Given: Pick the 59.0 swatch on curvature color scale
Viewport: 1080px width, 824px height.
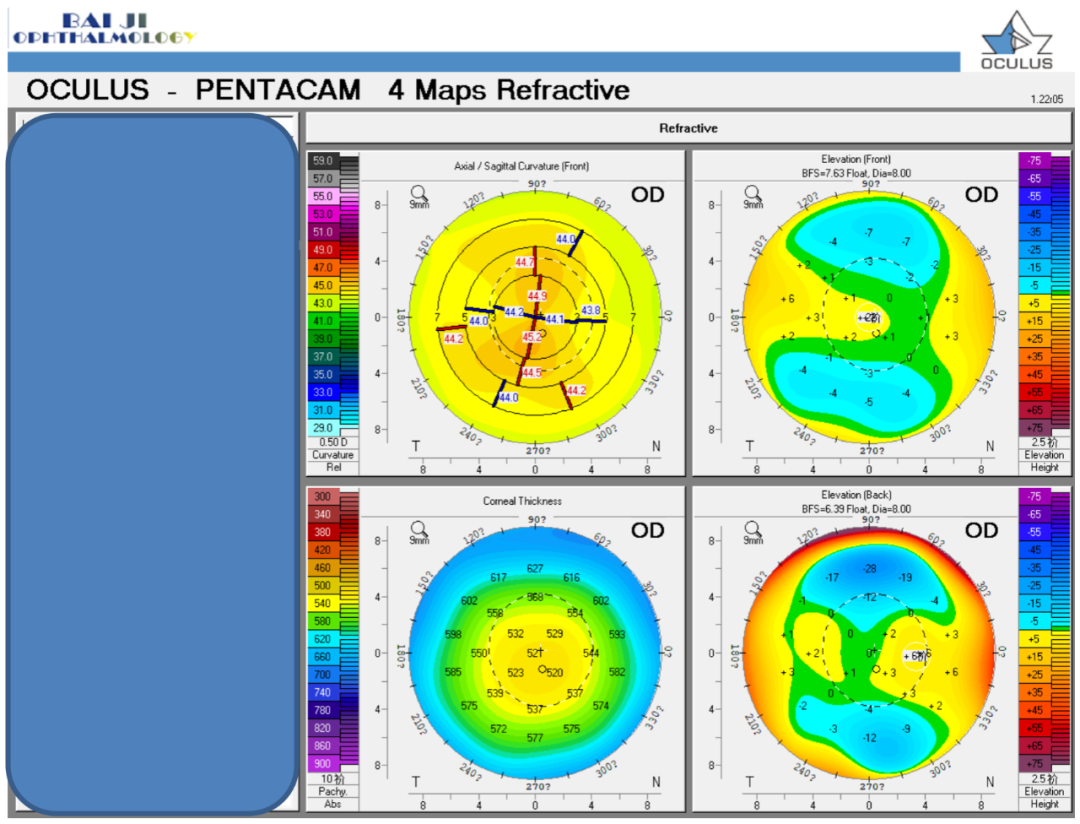Looking at the screenshot, I should (x=323, y=160).
